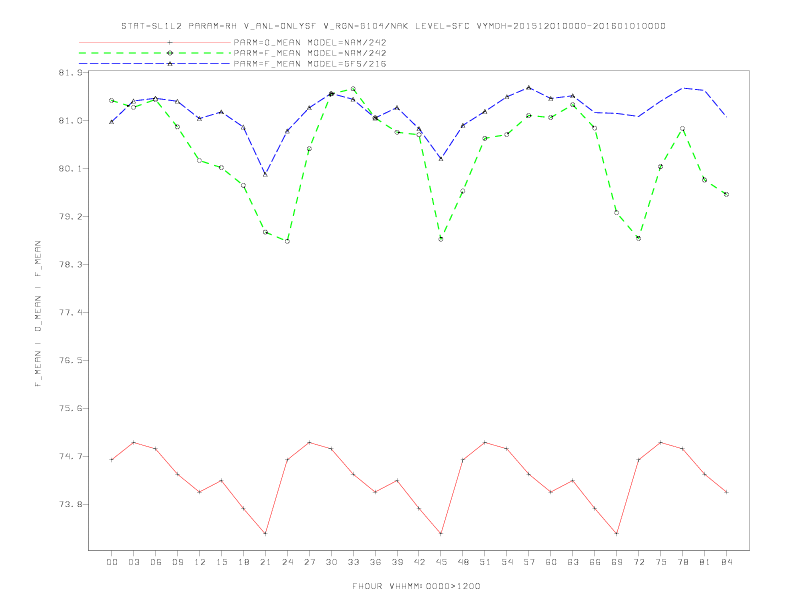
Task: Click the red solid legend line sample
Action: click(155, 42)
